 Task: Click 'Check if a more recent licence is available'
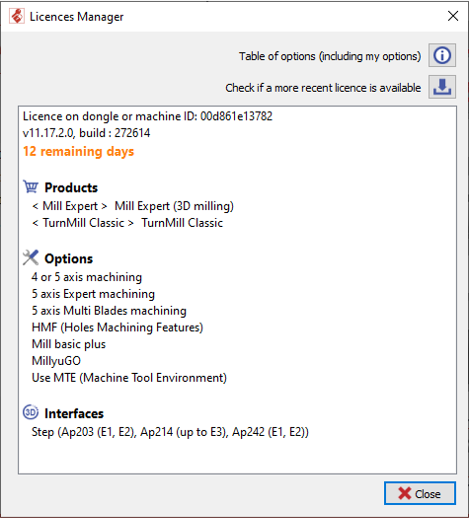(323, 88)
